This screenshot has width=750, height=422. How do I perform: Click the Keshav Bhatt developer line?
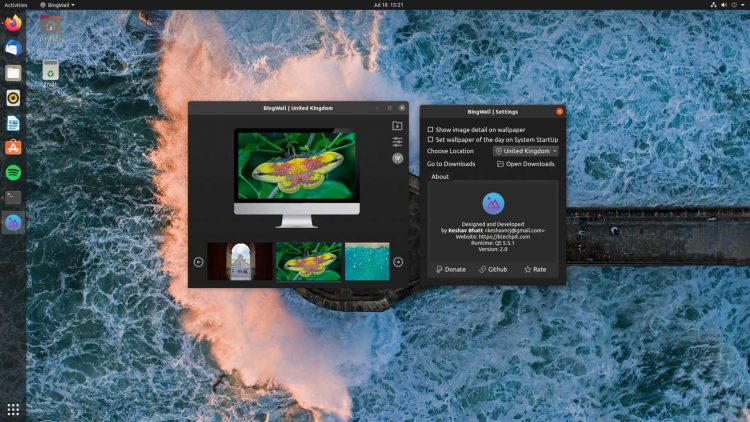tap(493, 230)
